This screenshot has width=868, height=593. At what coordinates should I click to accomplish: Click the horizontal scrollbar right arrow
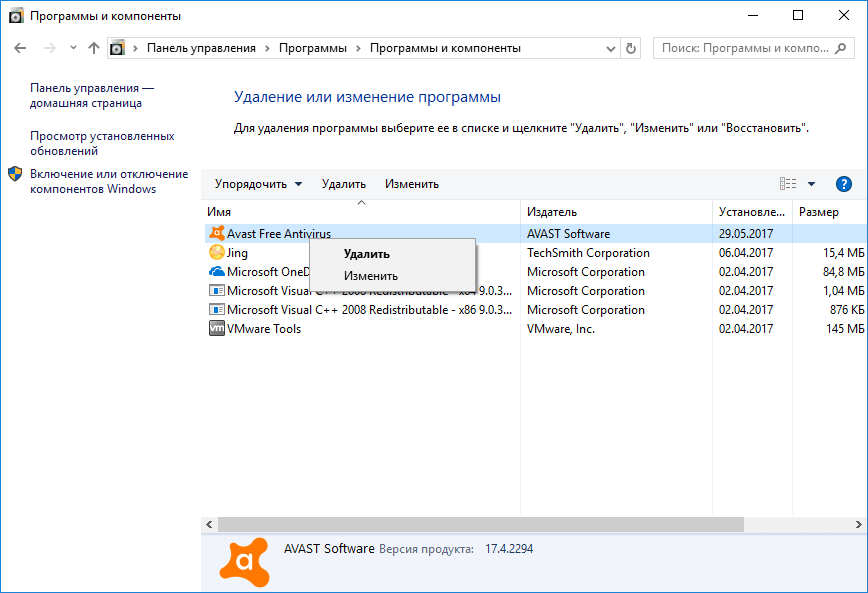859,524
